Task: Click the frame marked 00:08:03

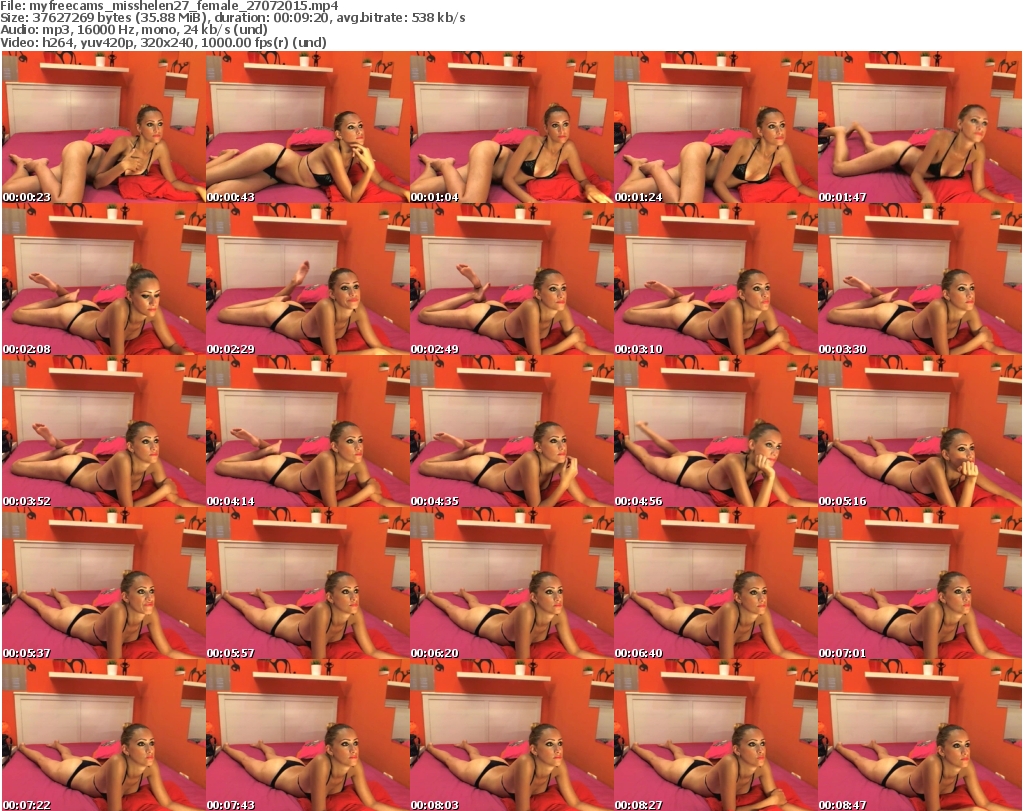Action: [x=511, y=735]
